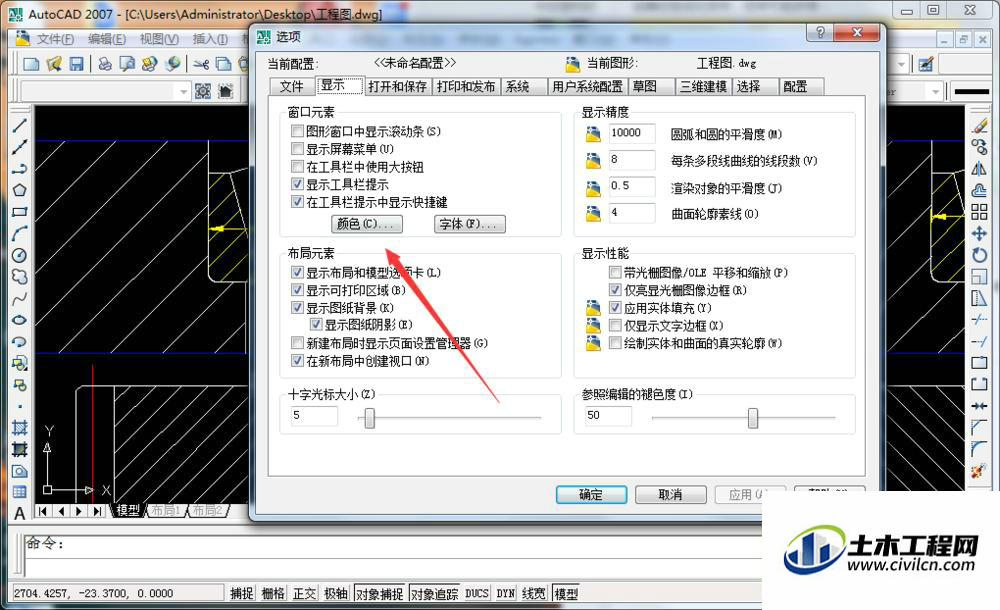Check 带光栅图像/OLE 平移和缩放 checkbox

tap(615, 273)
